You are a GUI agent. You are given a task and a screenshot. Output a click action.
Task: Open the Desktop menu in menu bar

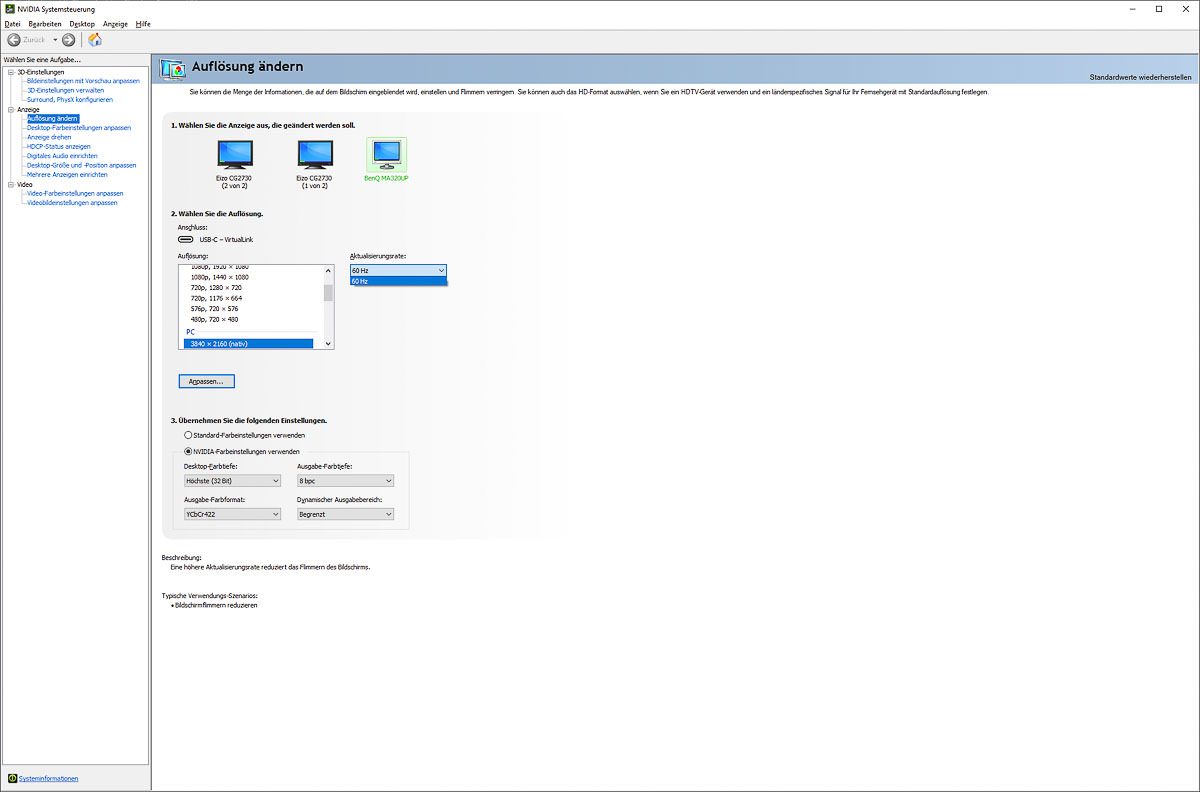point(82,23)
